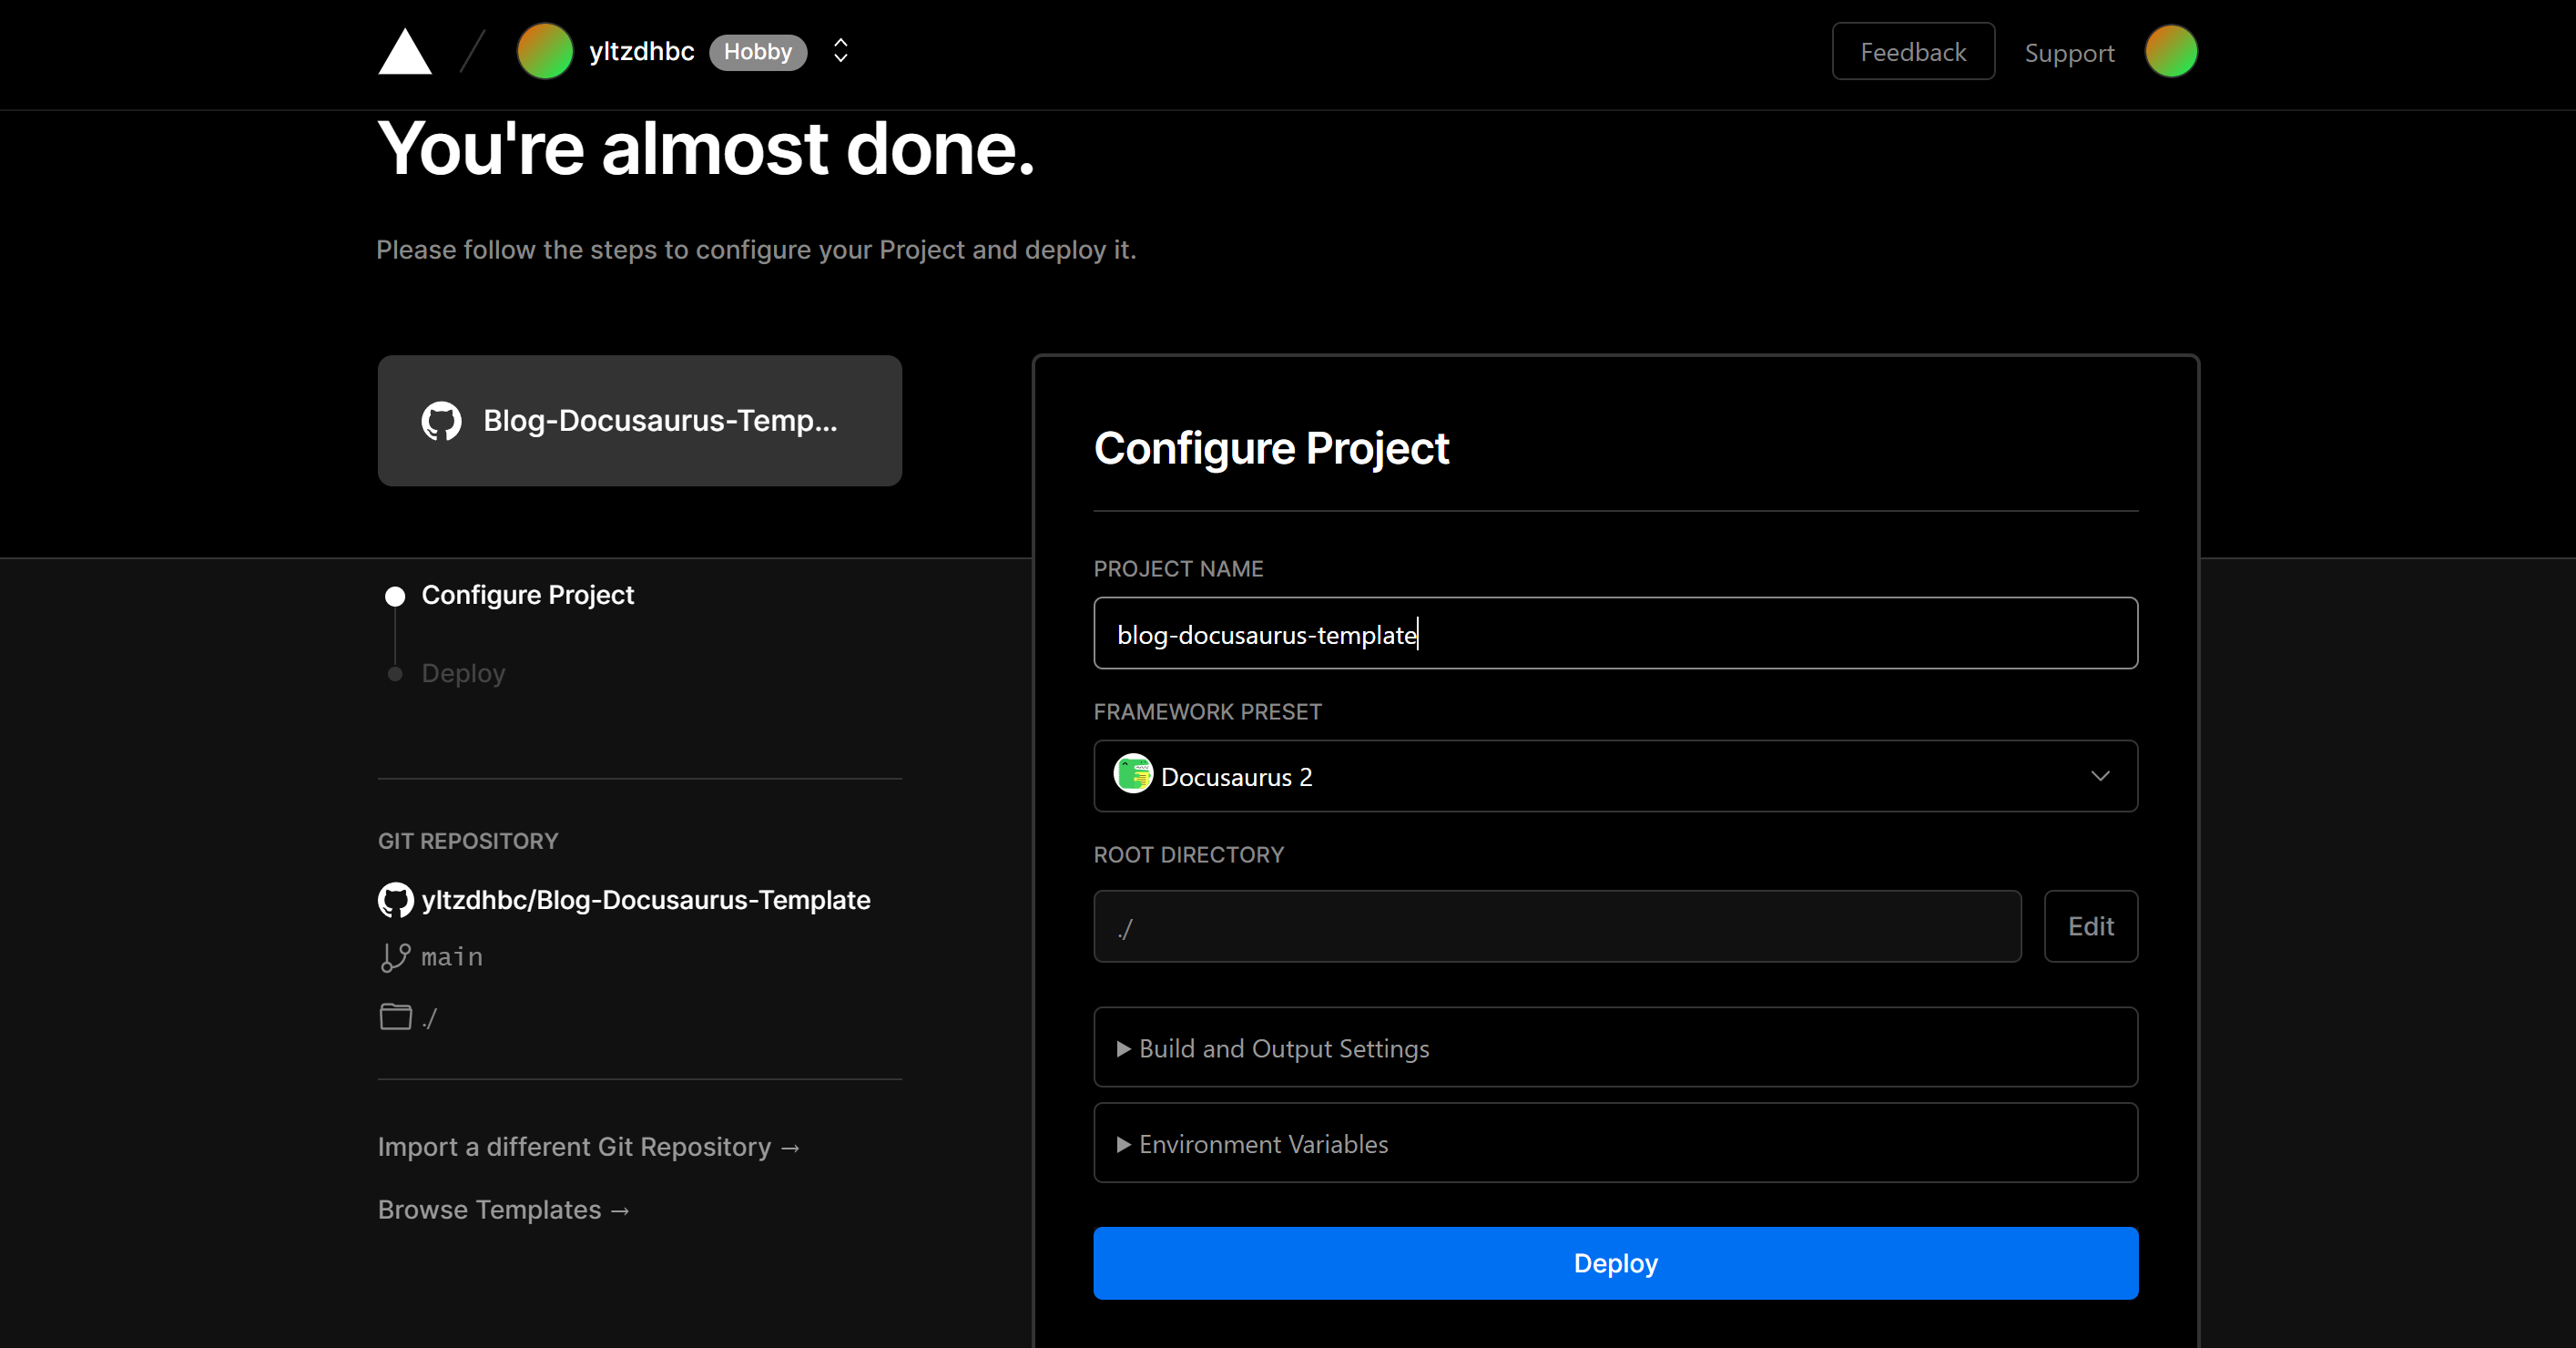Focus the Project Name input field
Screen dimensions: 2576x1348
pyautogui.click(x=1615, y=633)
